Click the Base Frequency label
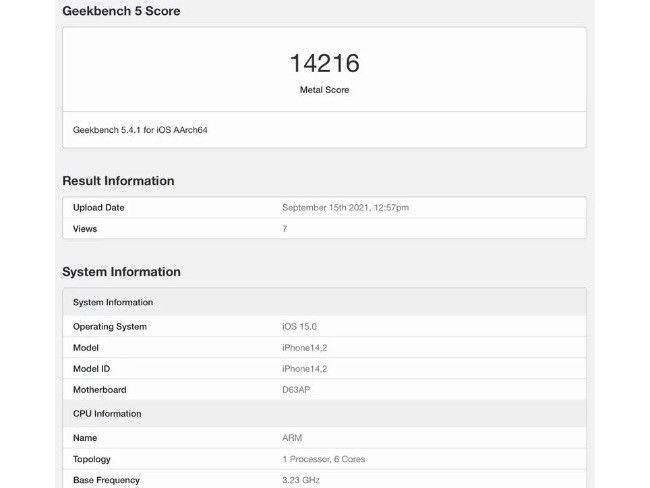650x488 pixels. click(x=107, y=480)
